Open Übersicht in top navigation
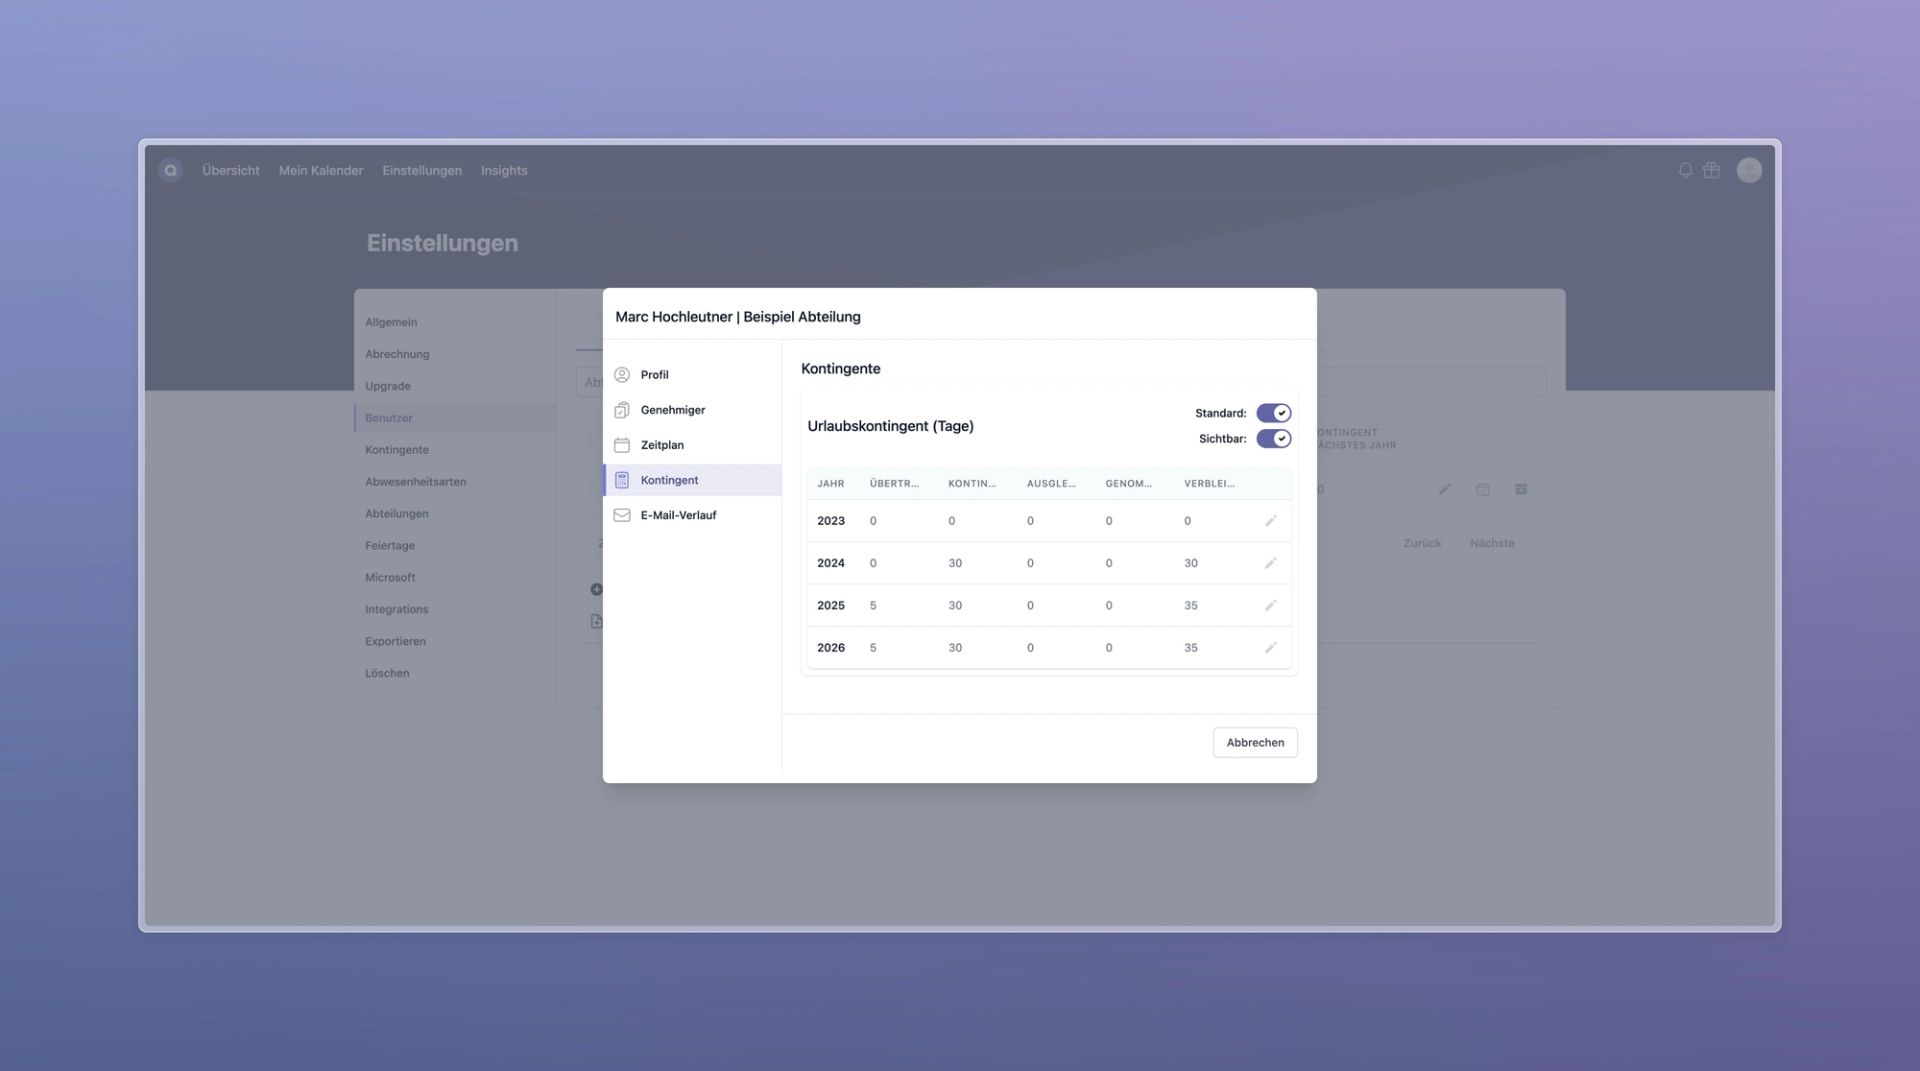 231,171
